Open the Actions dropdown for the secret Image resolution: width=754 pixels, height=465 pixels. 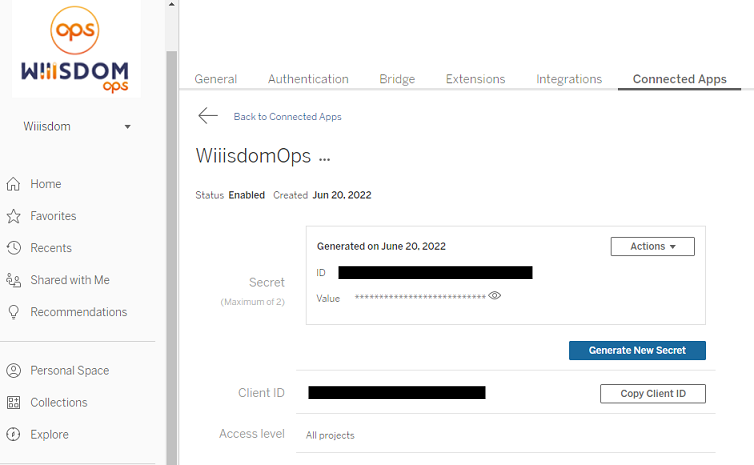(653, 246)
